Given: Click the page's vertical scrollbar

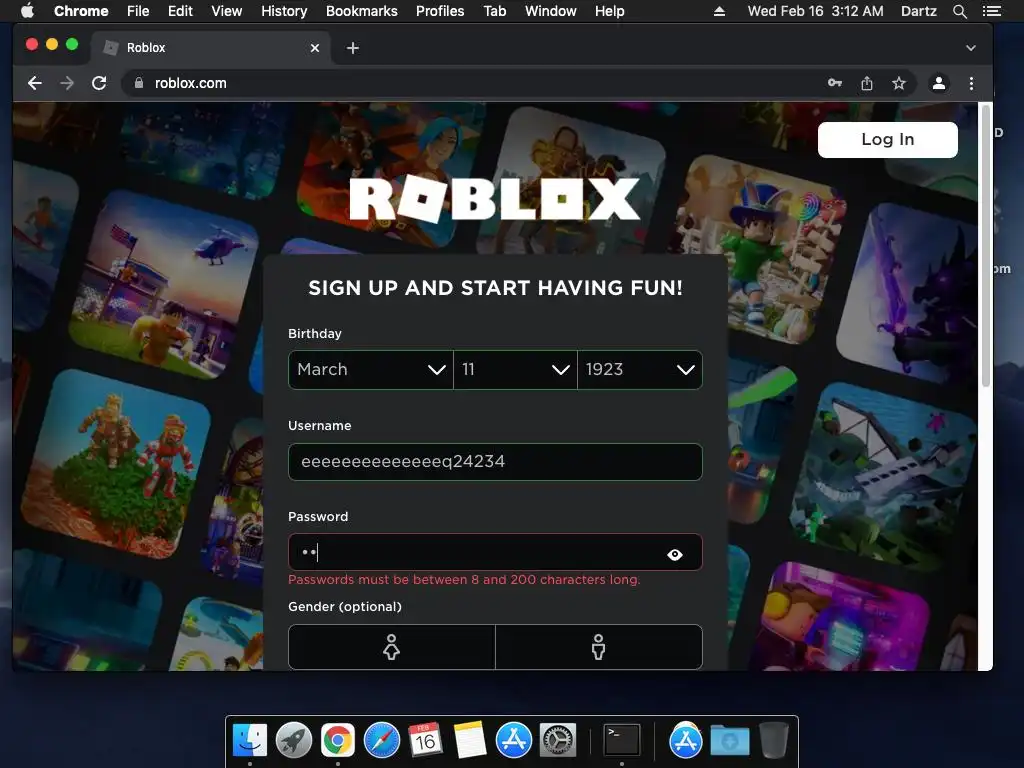Looking at the screenshot, I should coord(985,248).
